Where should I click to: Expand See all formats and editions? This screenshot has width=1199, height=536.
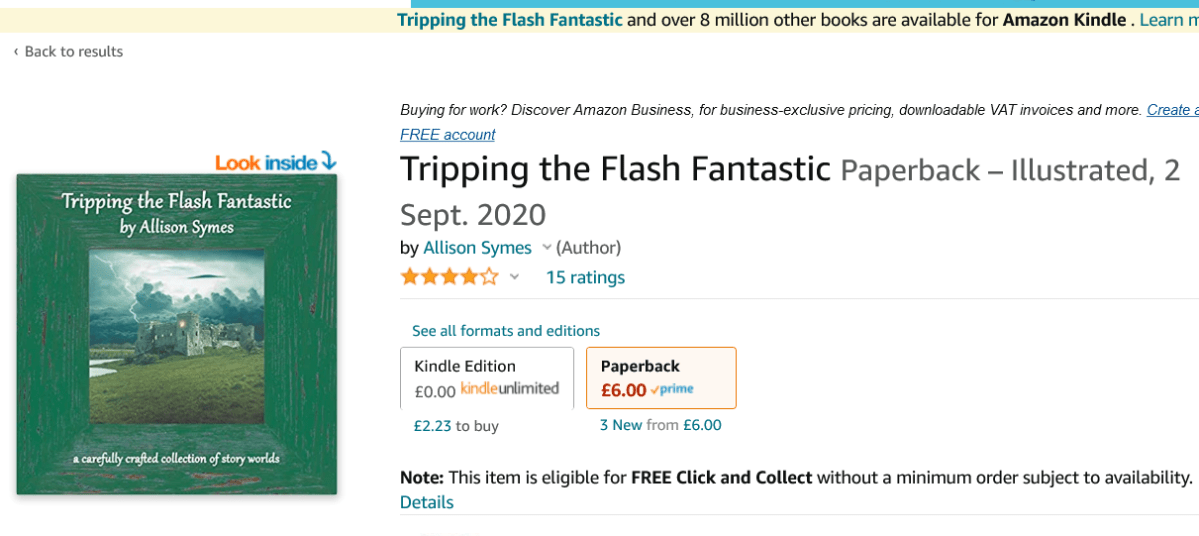(x=505, y=331)
